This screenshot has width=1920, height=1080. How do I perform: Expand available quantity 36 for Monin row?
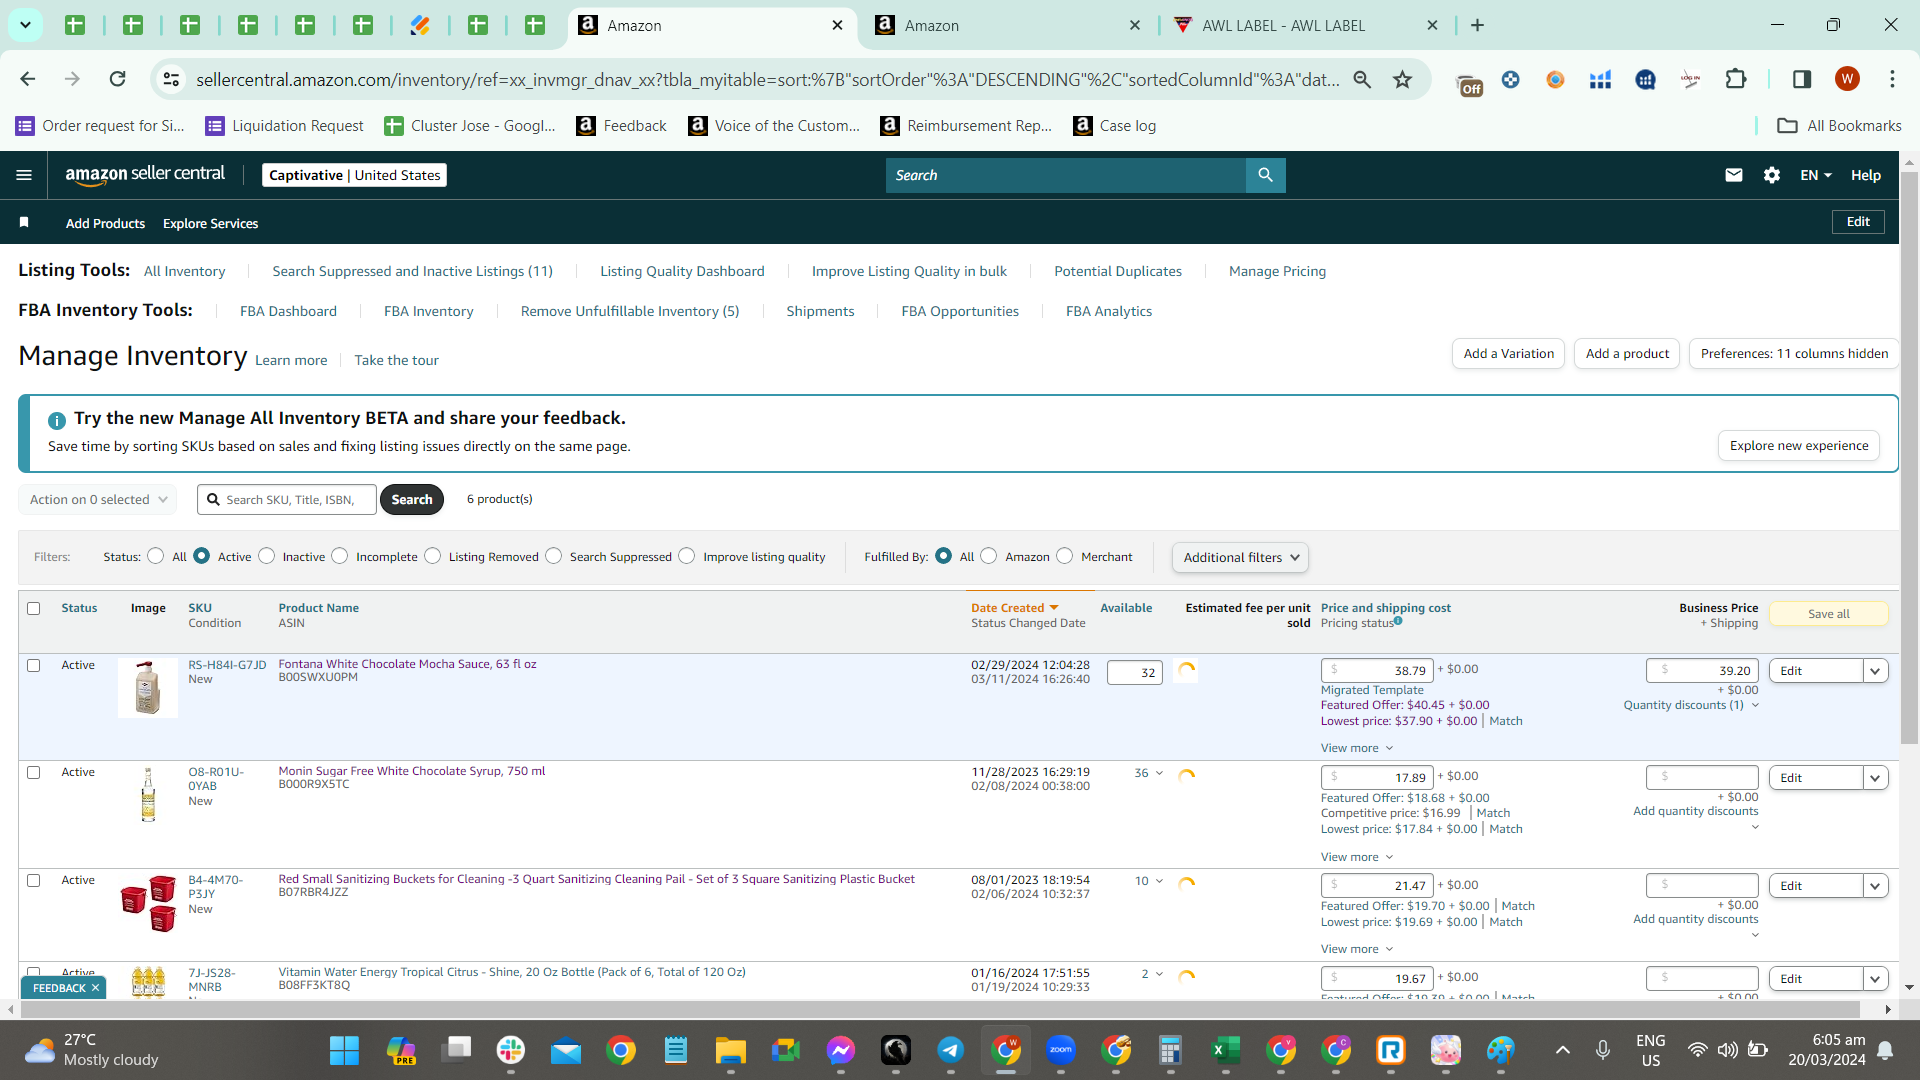point(1149,773)
